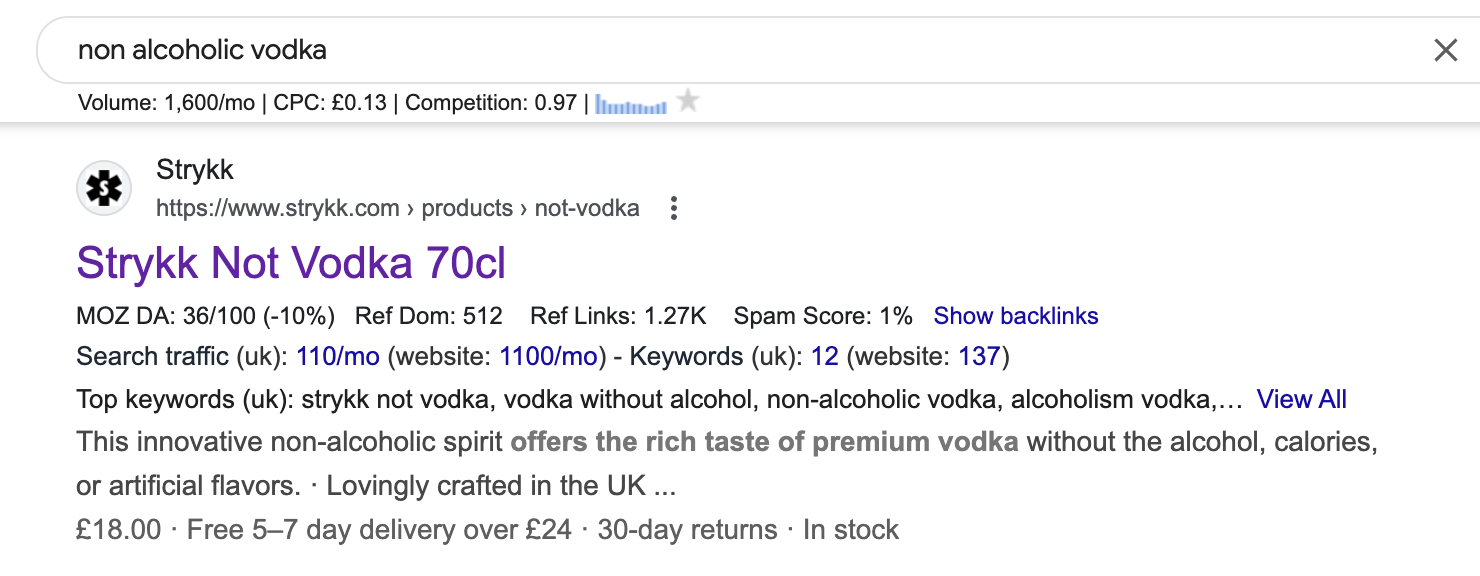The width and height of the screenshot is (1480, 576).
Task: Star the keyword to save it
Action: tap(687, 101)
